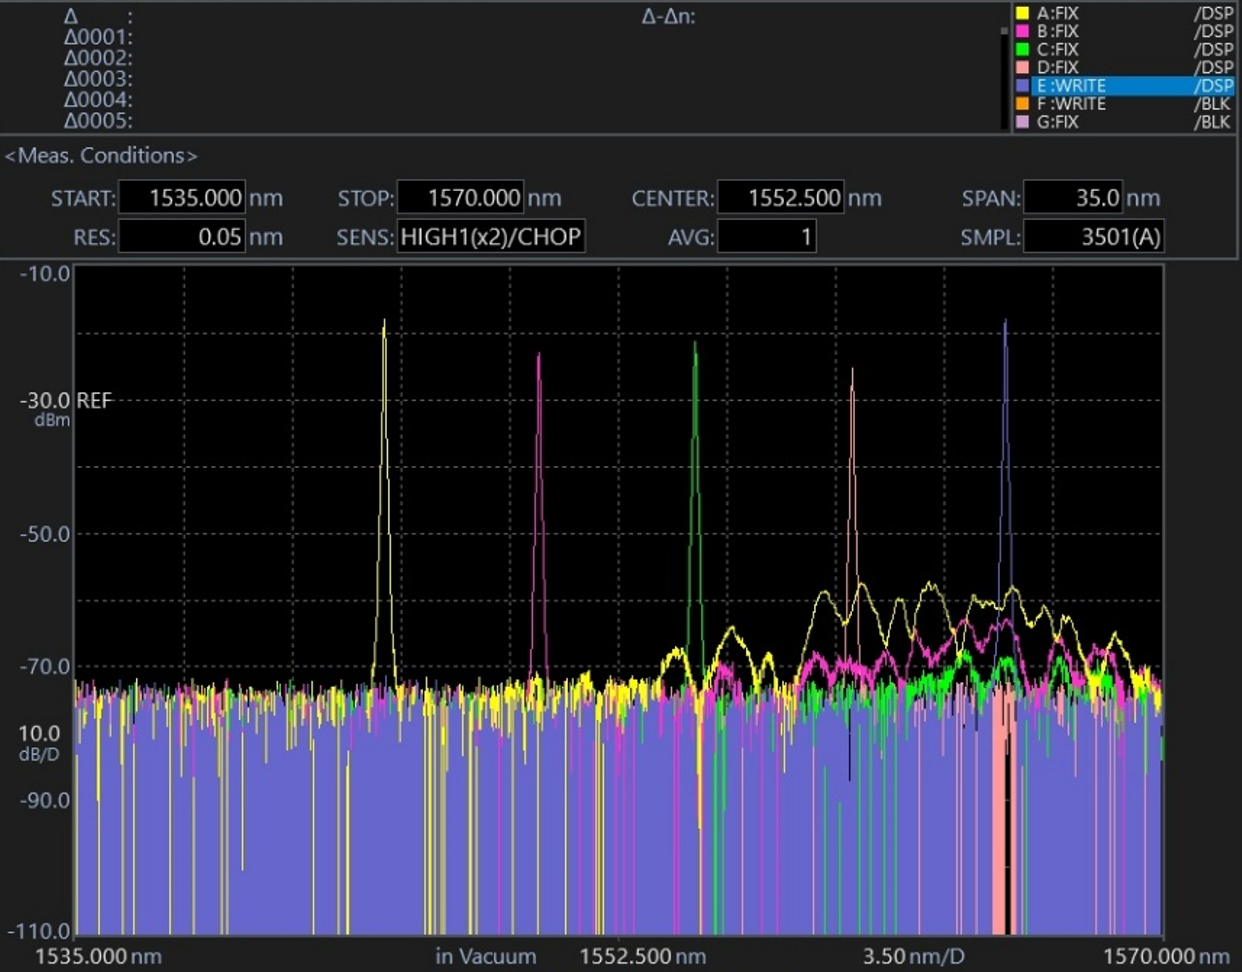Click the RES field showing 0.05
Screen dimensions: 1242x972
coord(181,237)
